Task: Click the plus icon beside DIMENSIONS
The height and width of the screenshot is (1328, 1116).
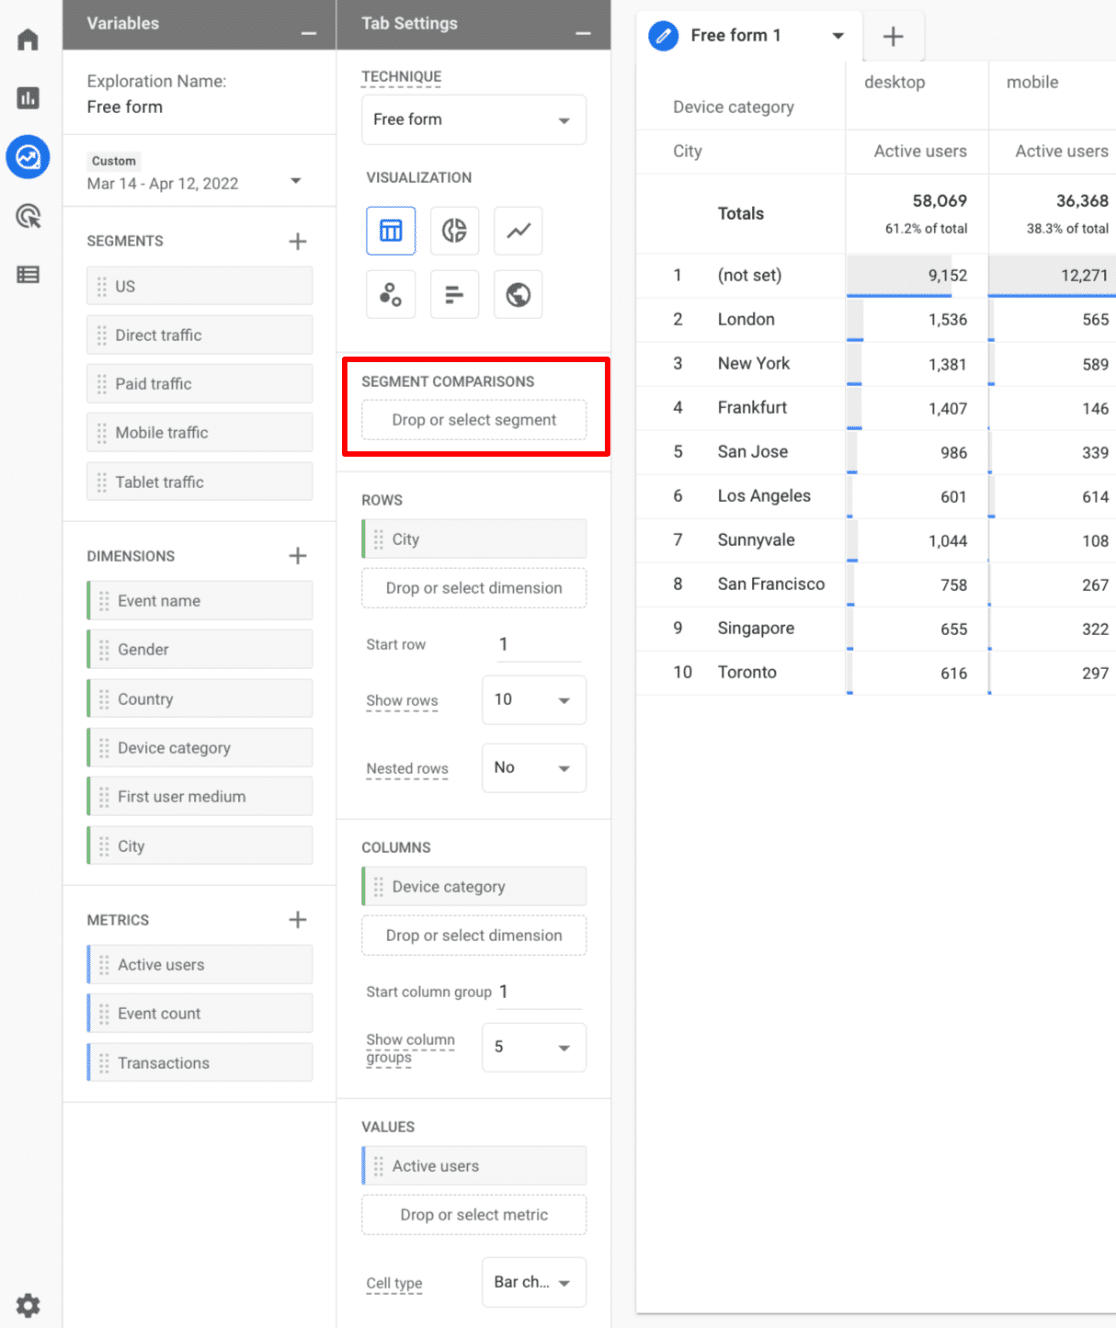Action: tap(297, 555)
